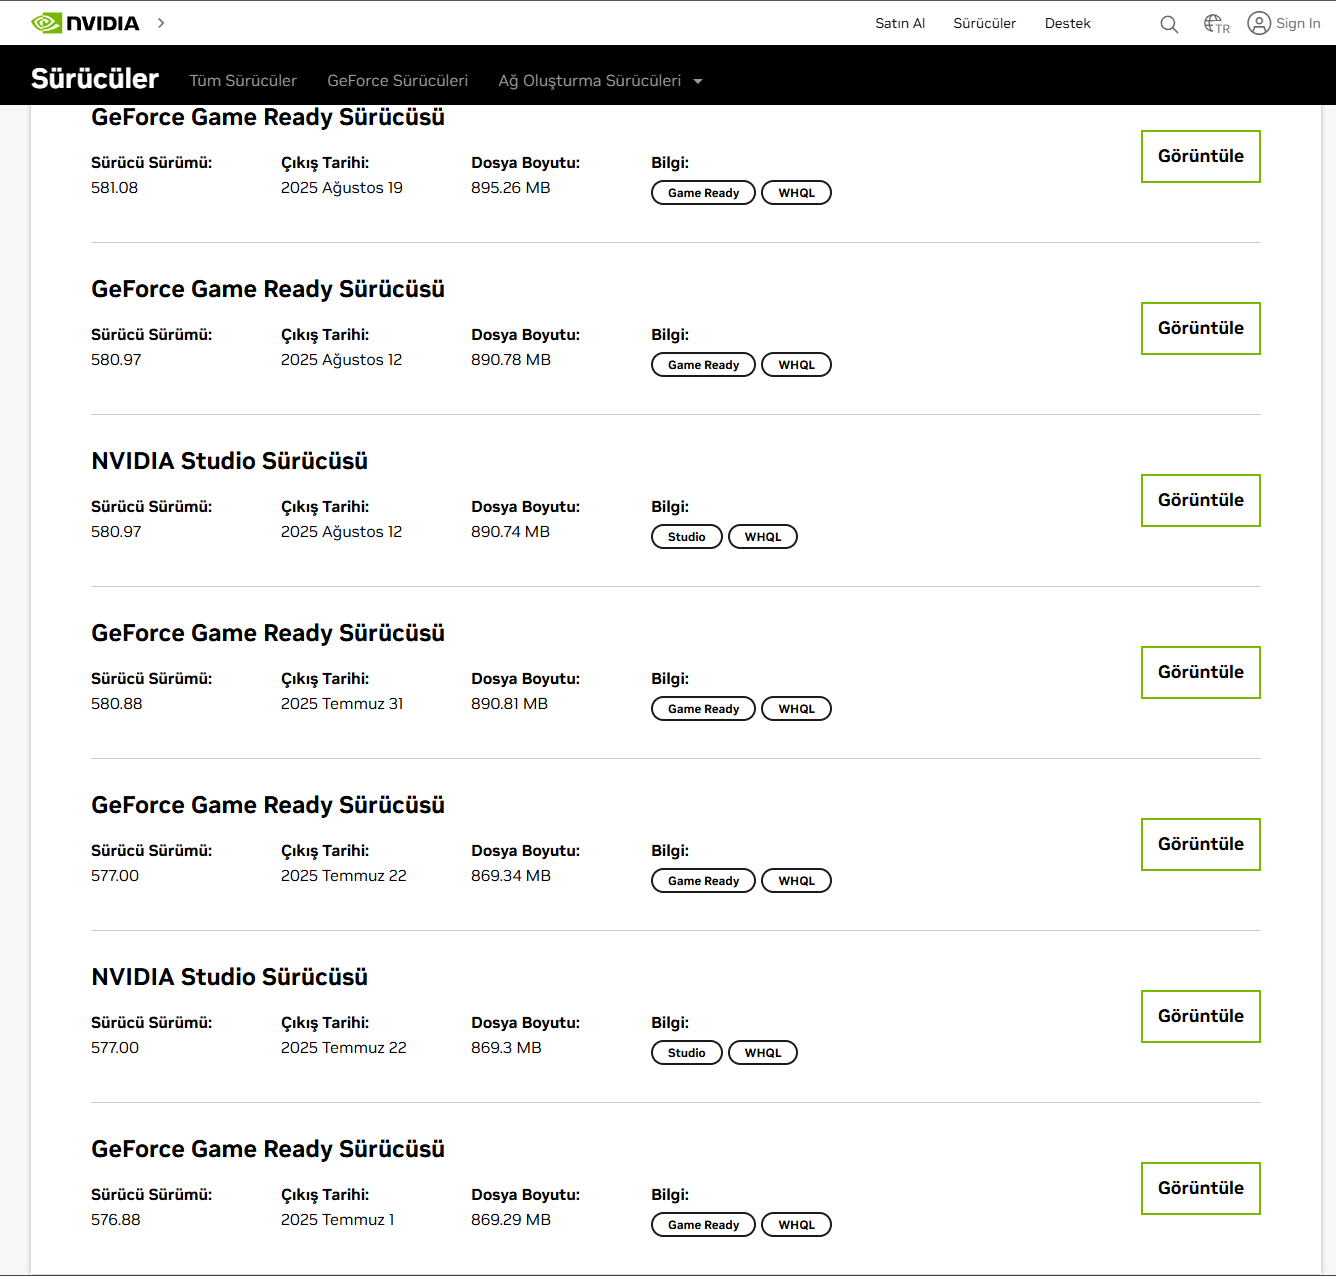View driver 576.88 with Görüntüle
Viewport: 1336px width, 1276px height.
[x=1201, y=1188]
